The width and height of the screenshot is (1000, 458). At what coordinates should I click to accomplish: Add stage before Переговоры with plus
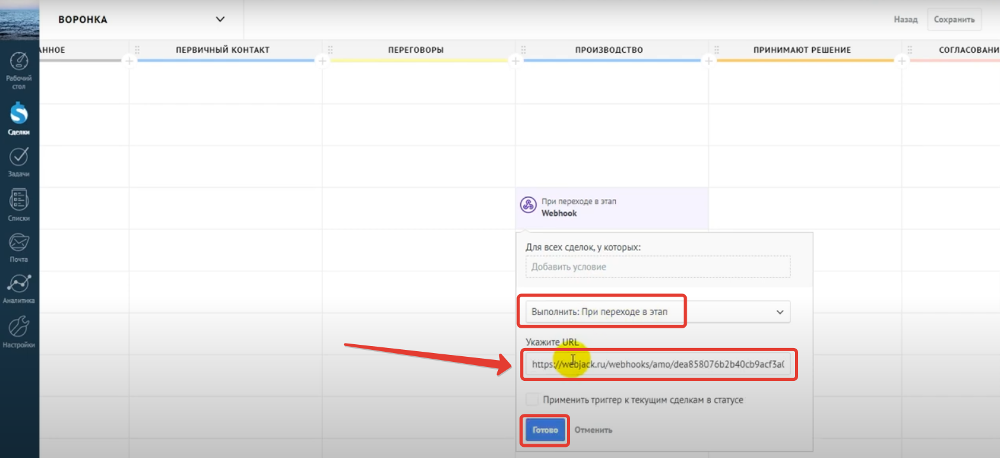pos(322,61)
